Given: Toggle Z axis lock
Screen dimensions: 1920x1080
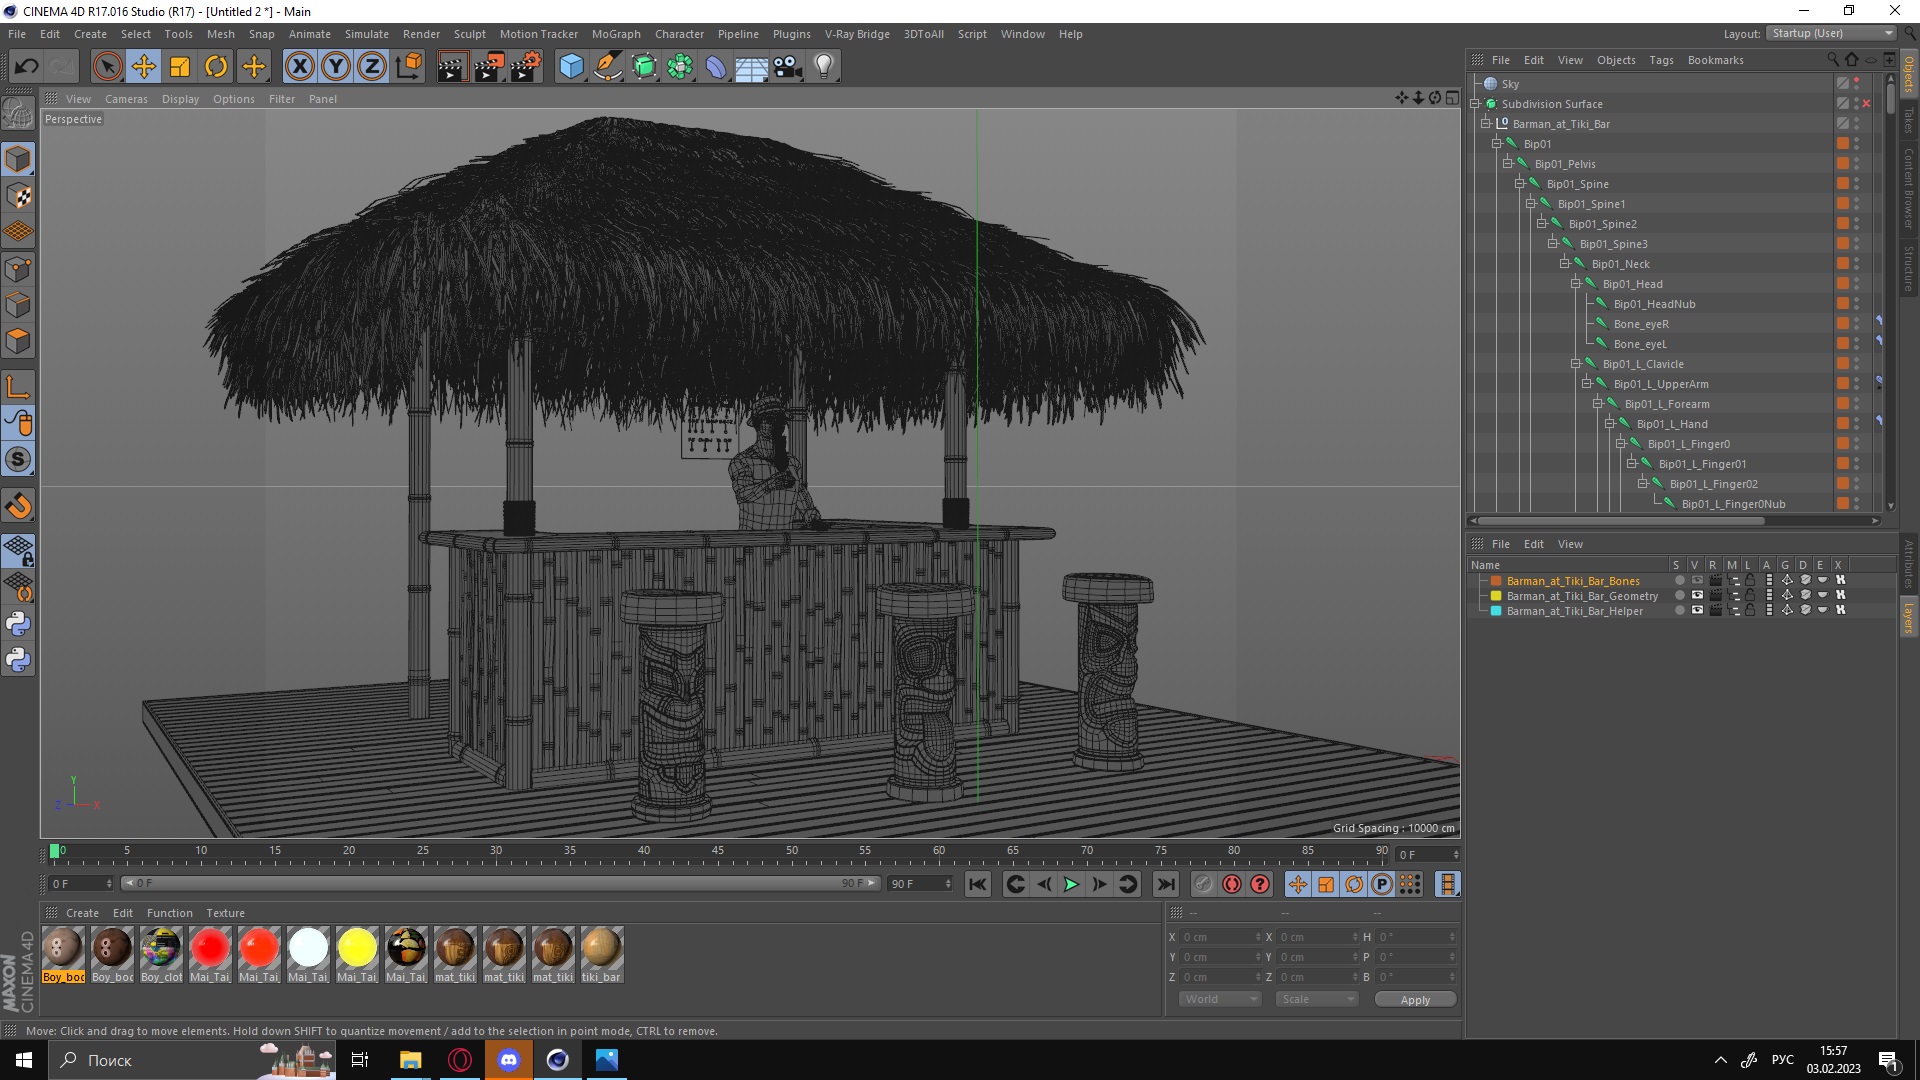Looking at the screenshot, I should 372,67.
